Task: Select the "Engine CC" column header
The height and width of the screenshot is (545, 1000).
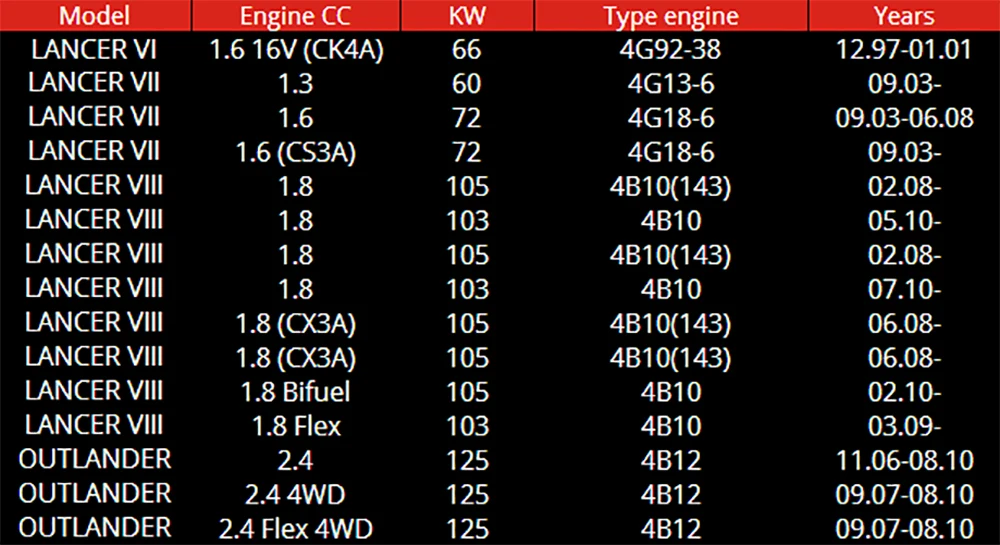Action: coord(295,16)
